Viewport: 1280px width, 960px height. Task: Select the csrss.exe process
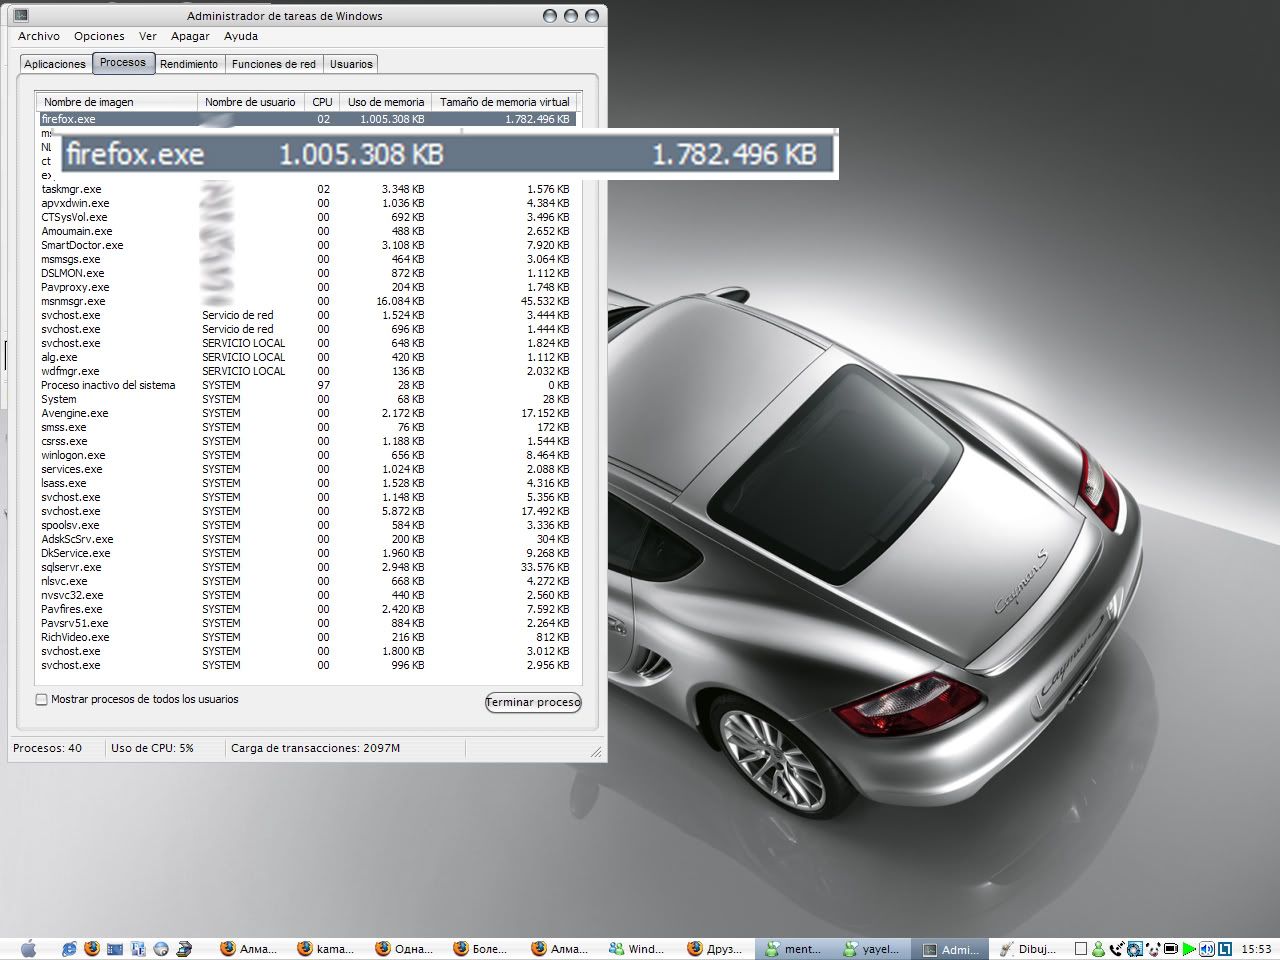pyautogui.click(x=306, y=441)
